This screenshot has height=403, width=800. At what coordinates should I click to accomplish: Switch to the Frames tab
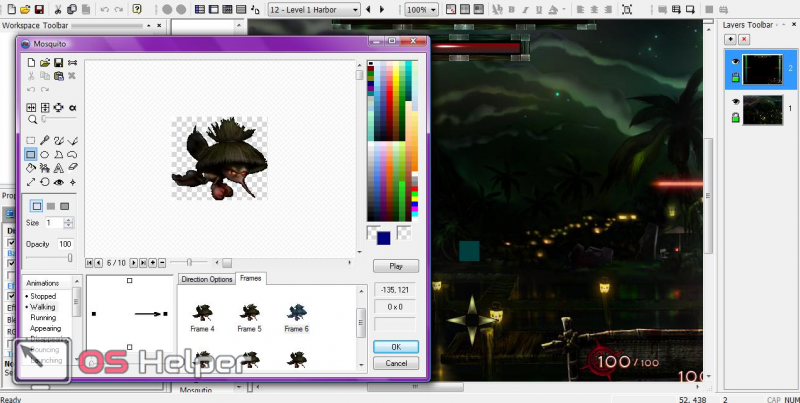251,278
